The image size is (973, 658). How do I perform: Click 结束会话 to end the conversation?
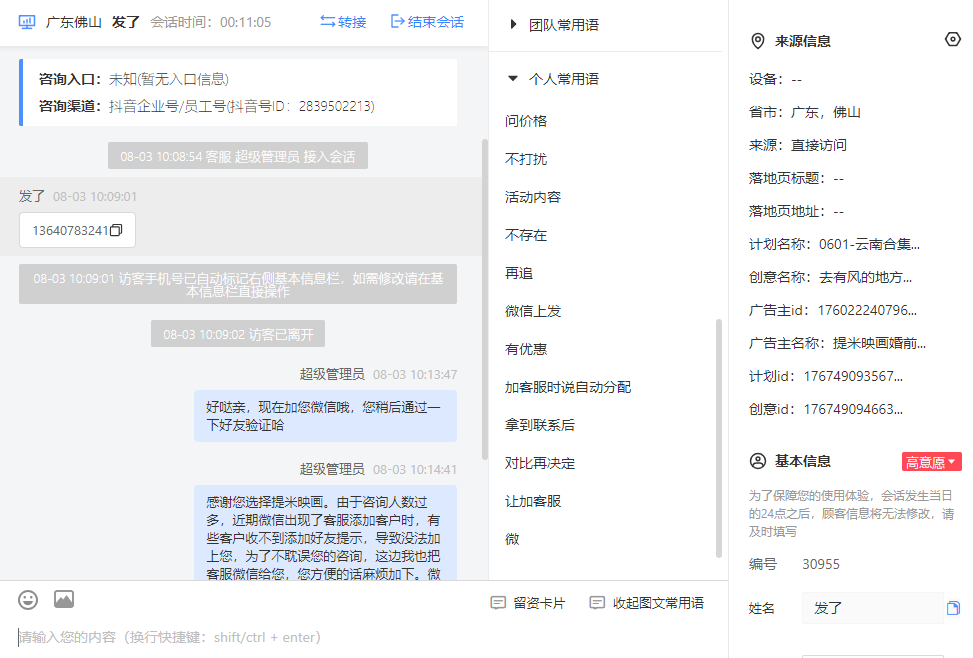427,22
